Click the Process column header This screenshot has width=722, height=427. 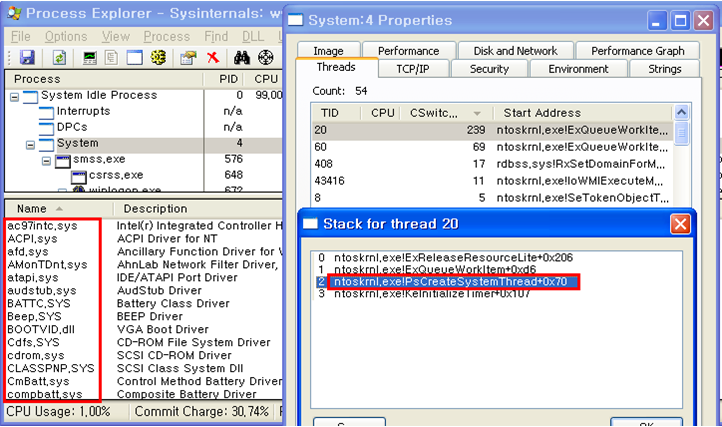click(104, 79)
